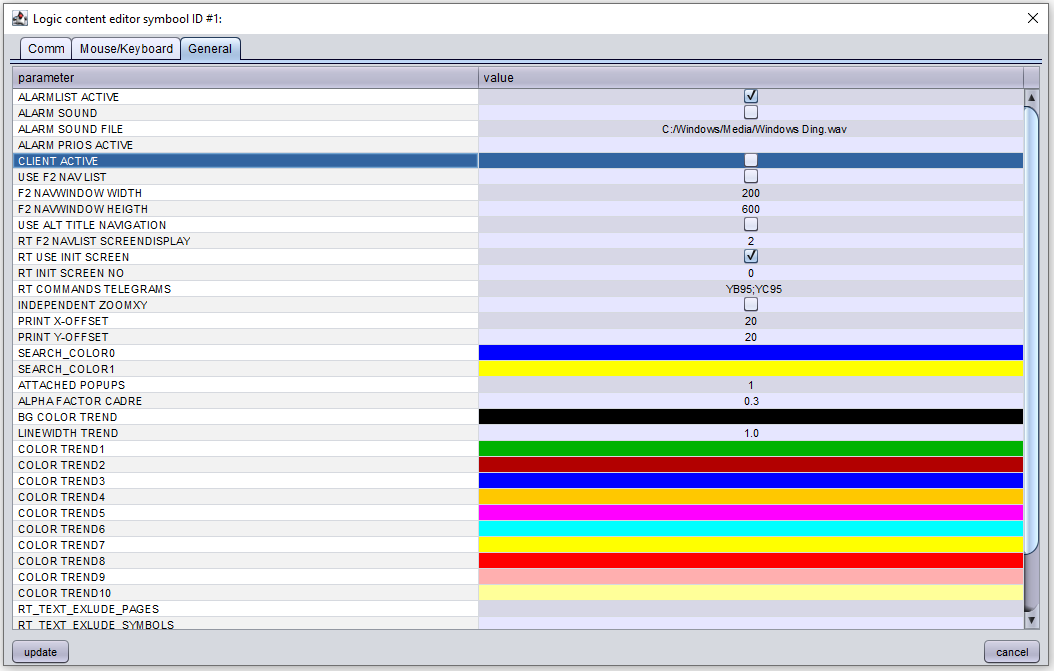Viewport: 1054px width, 671px height.
Task: Click the scrollbar down arrow
Action: (1033, 619)
